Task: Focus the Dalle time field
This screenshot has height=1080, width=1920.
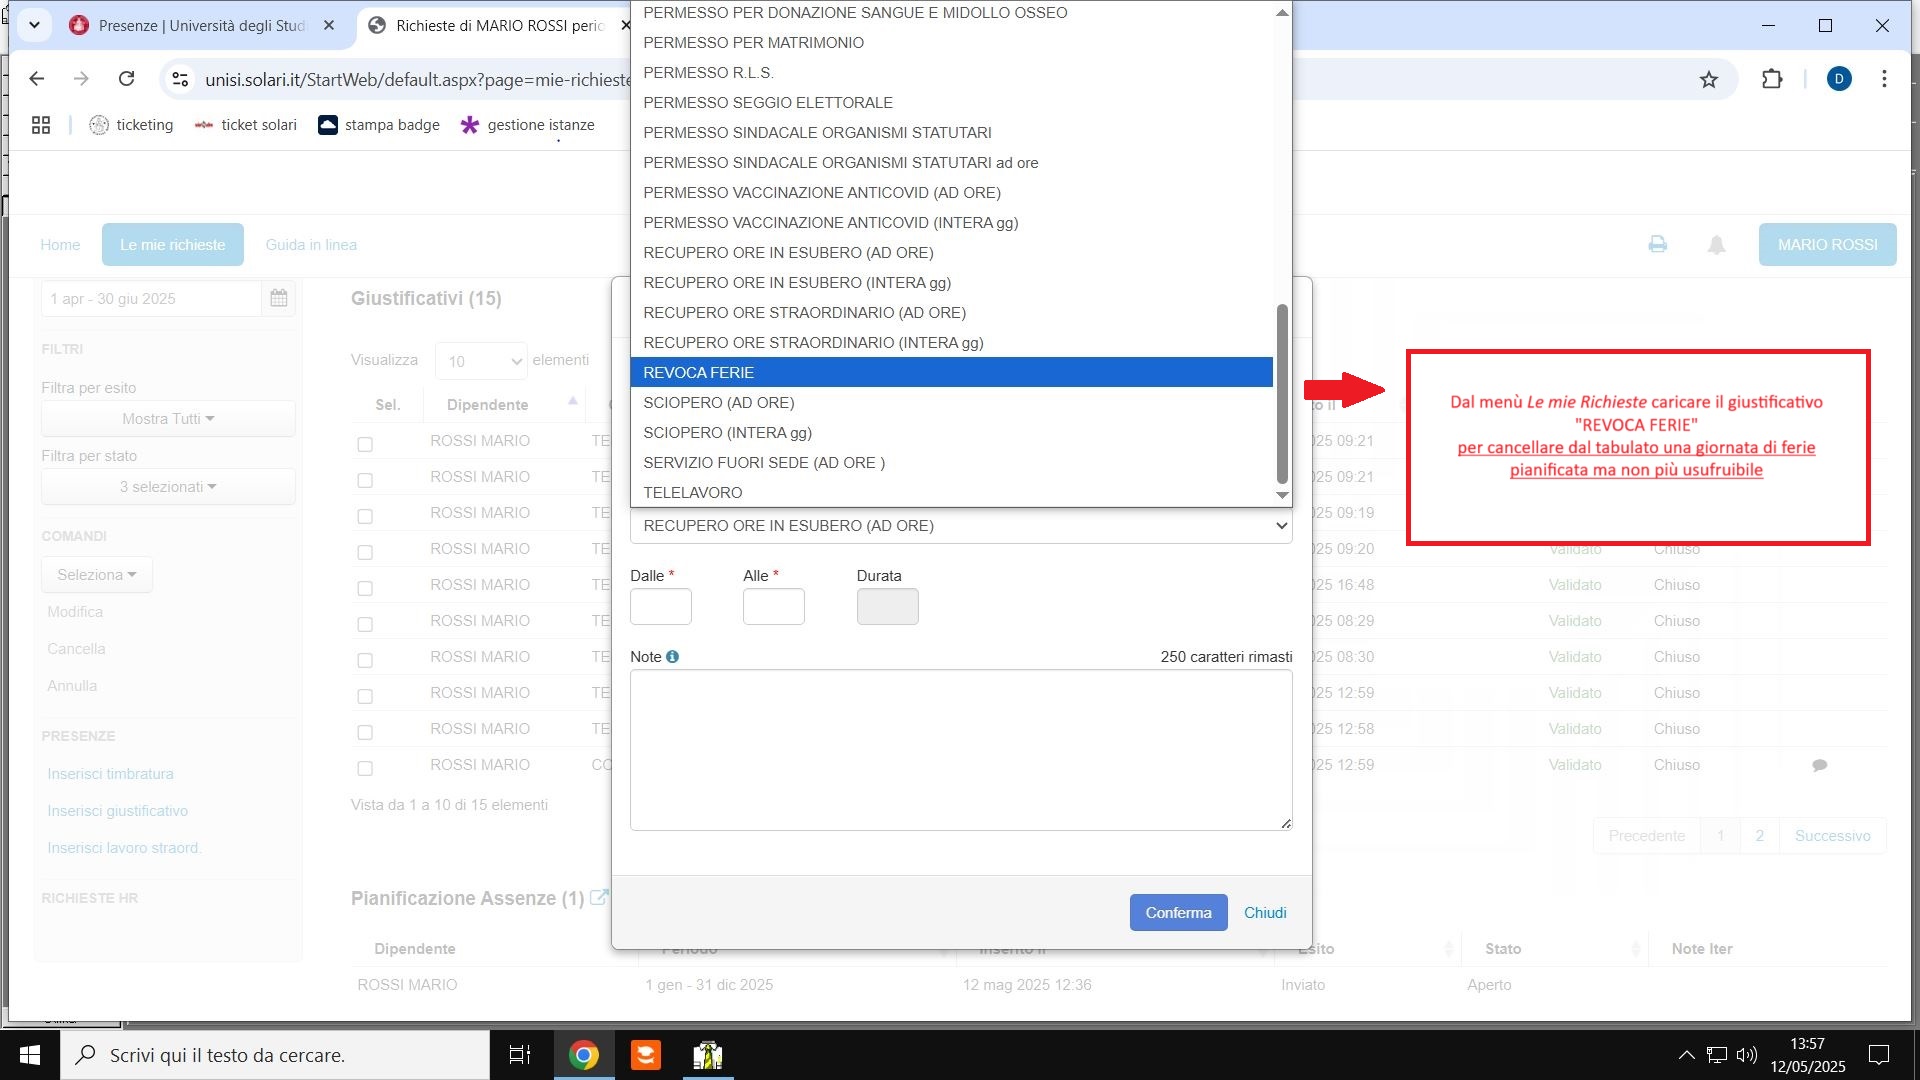Action: (x=660, y=606)
